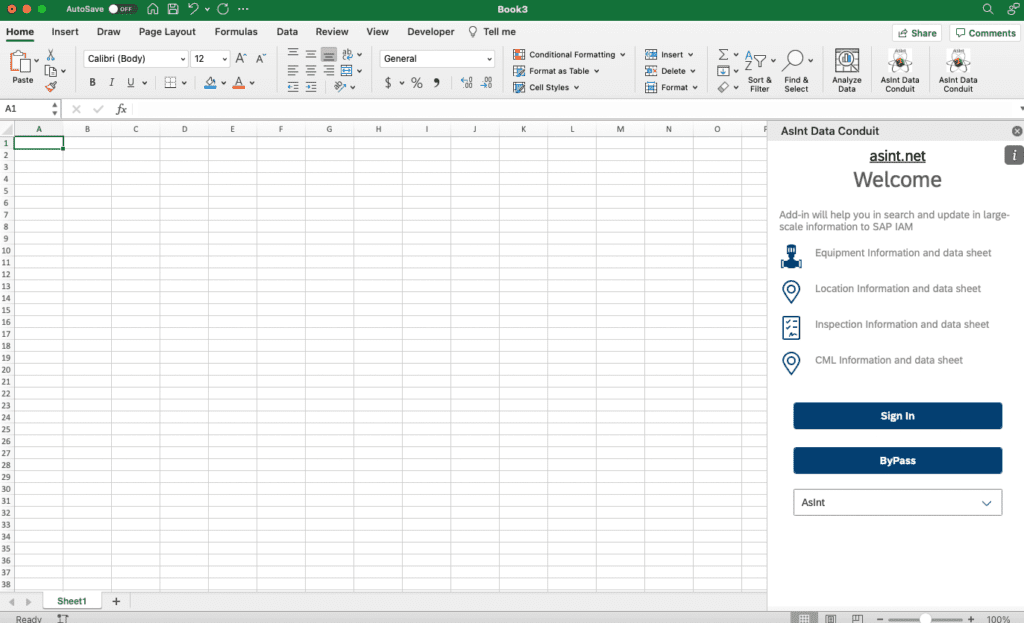This screenshot has width=1024, height=623.
Task: Apply the Fill Color bucket
Action: pyautogui.click(x=210, y=82)
